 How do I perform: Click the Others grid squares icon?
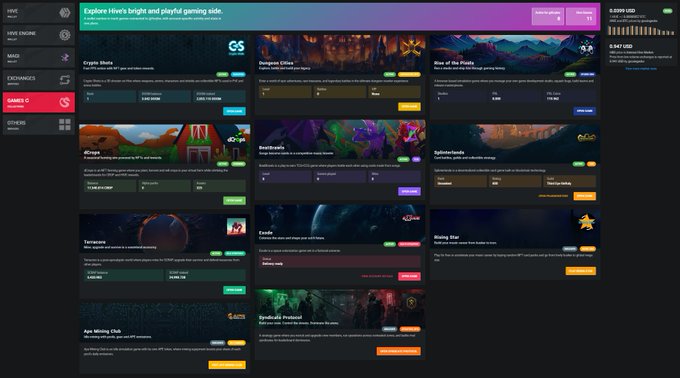(x=65, y=125)
